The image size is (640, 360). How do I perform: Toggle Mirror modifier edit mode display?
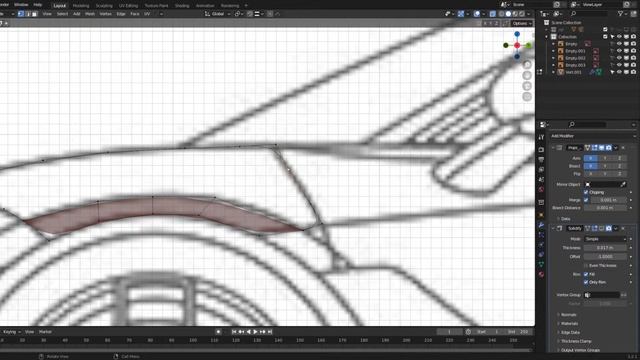(x=595, y=148)
